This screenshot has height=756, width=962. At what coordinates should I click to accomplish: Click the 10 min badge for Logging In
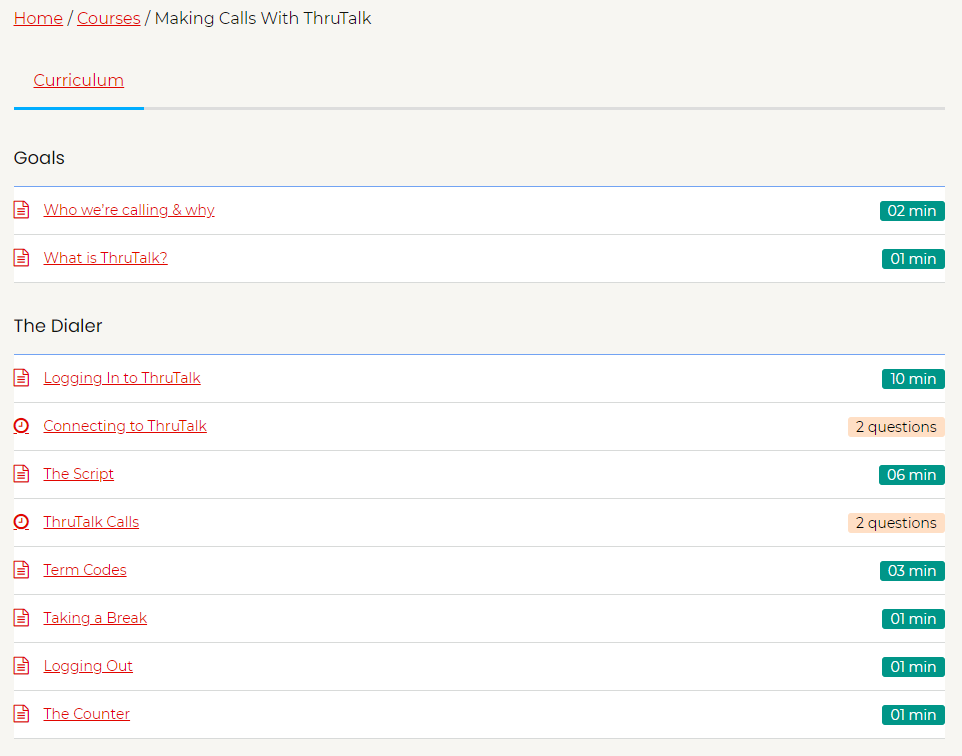point(914,379)
